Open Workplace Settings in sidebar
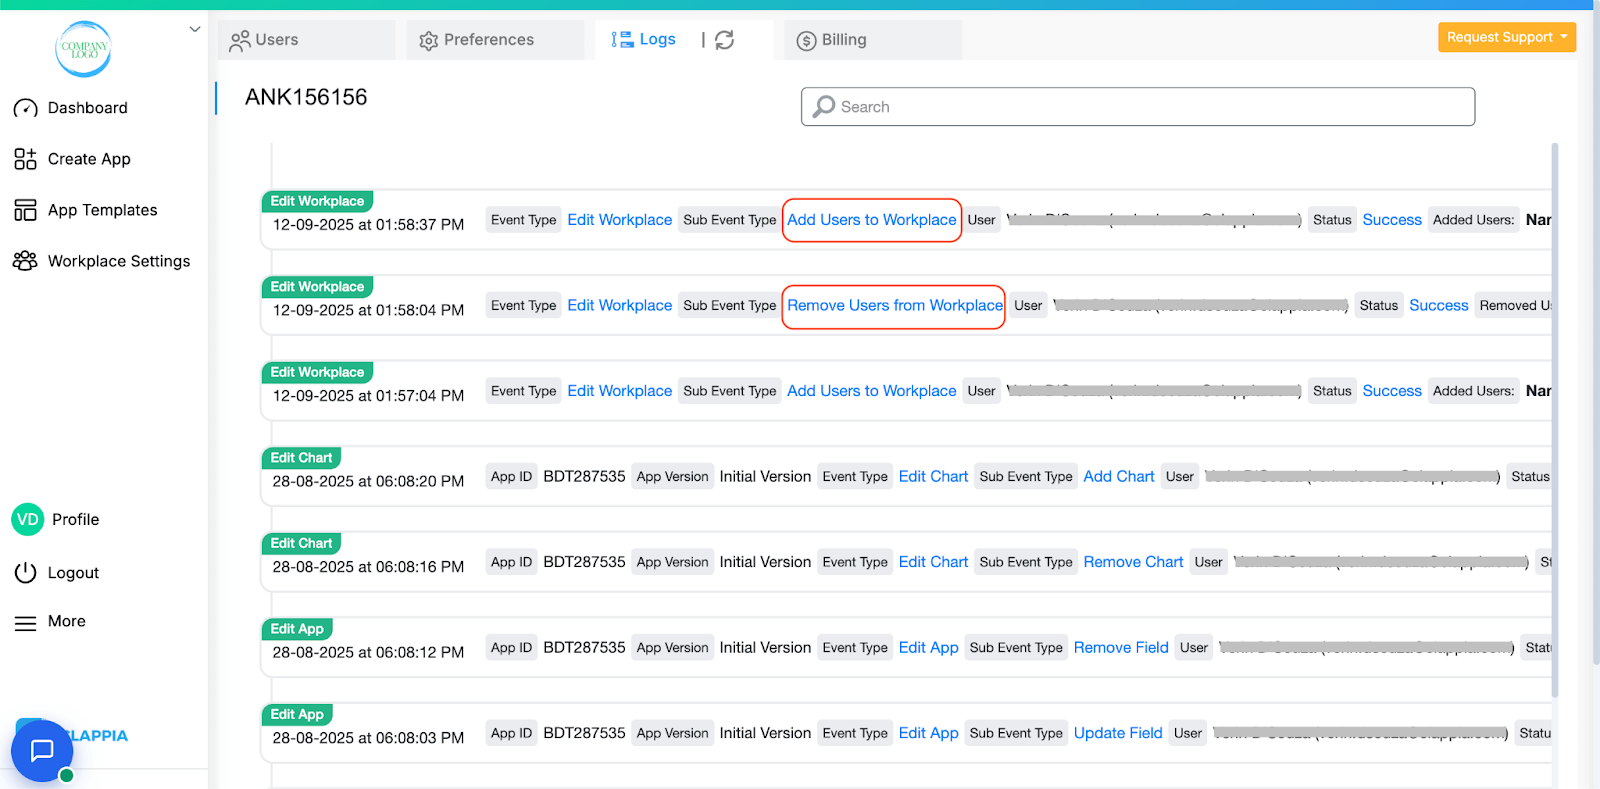The height and width of the screenshot is (789, 1600). (x=119, y=261)
